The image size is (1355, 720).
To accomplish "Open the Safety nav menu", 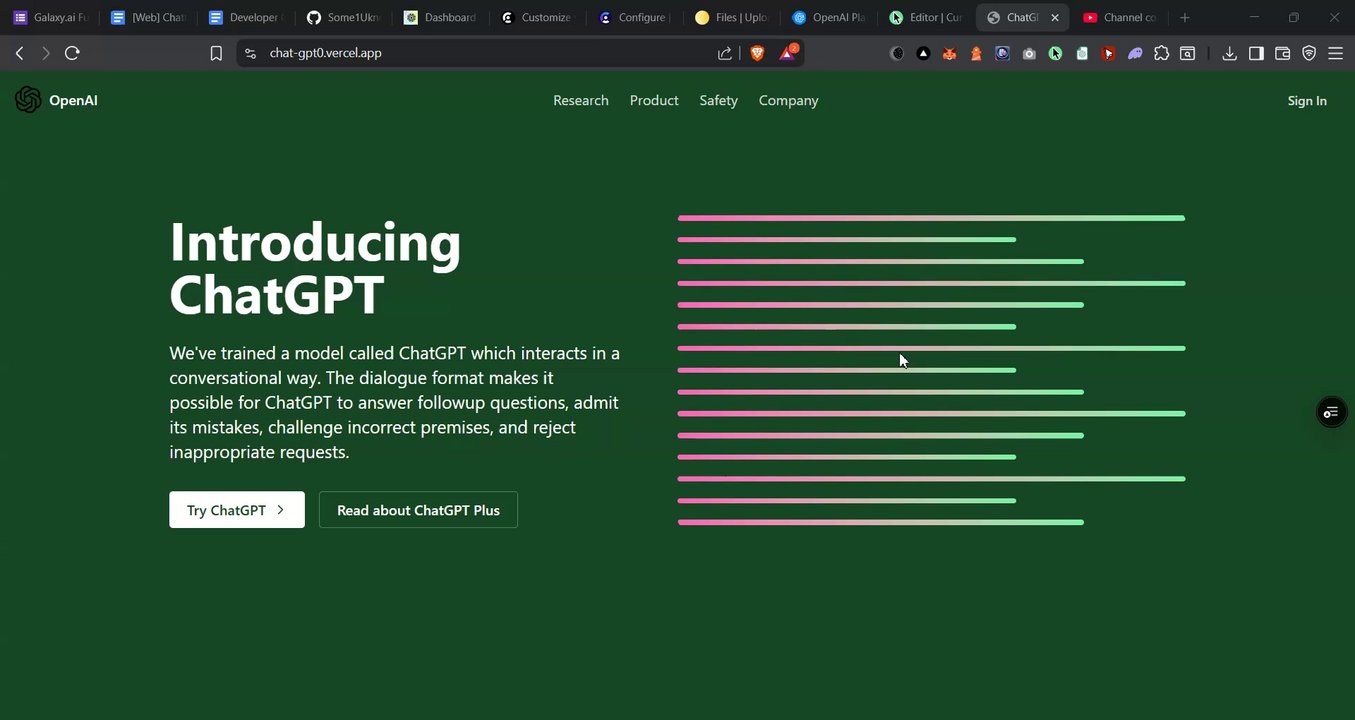I will (x=718, y=100).
